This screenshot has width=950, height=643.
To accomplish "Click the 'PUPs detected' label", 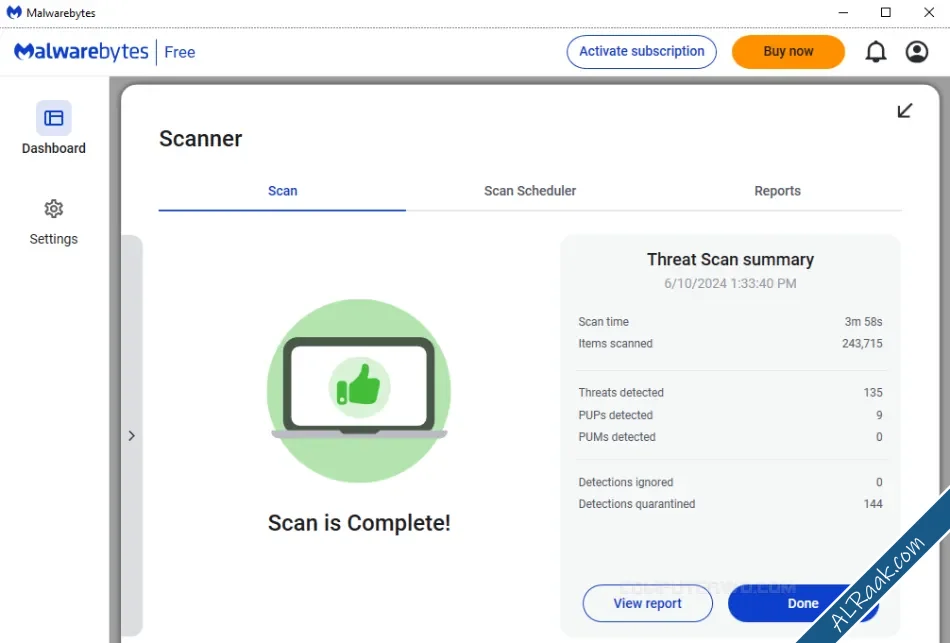I will tap(615, 415).
